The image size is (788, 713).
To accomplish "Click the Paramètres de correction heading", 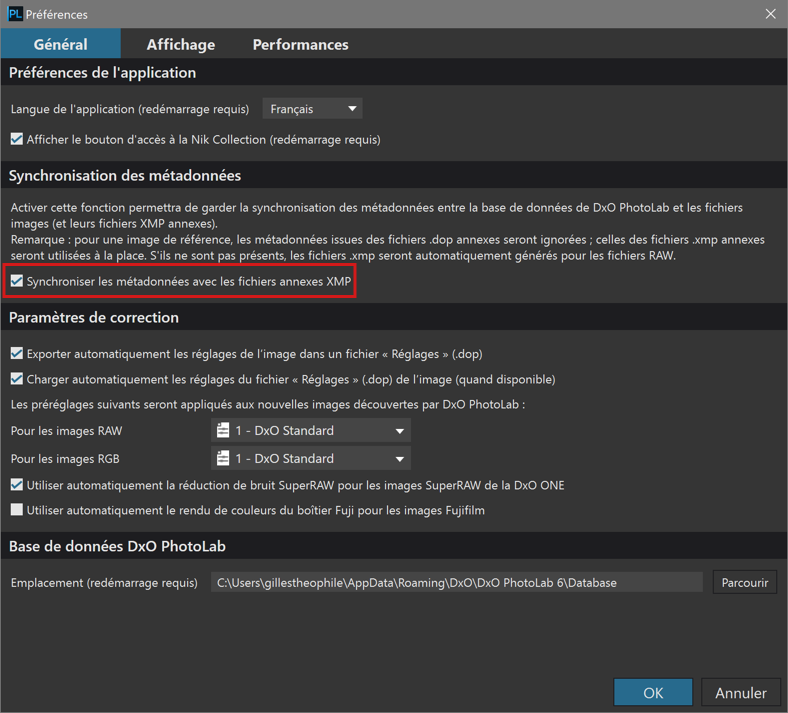I will 94,318.
